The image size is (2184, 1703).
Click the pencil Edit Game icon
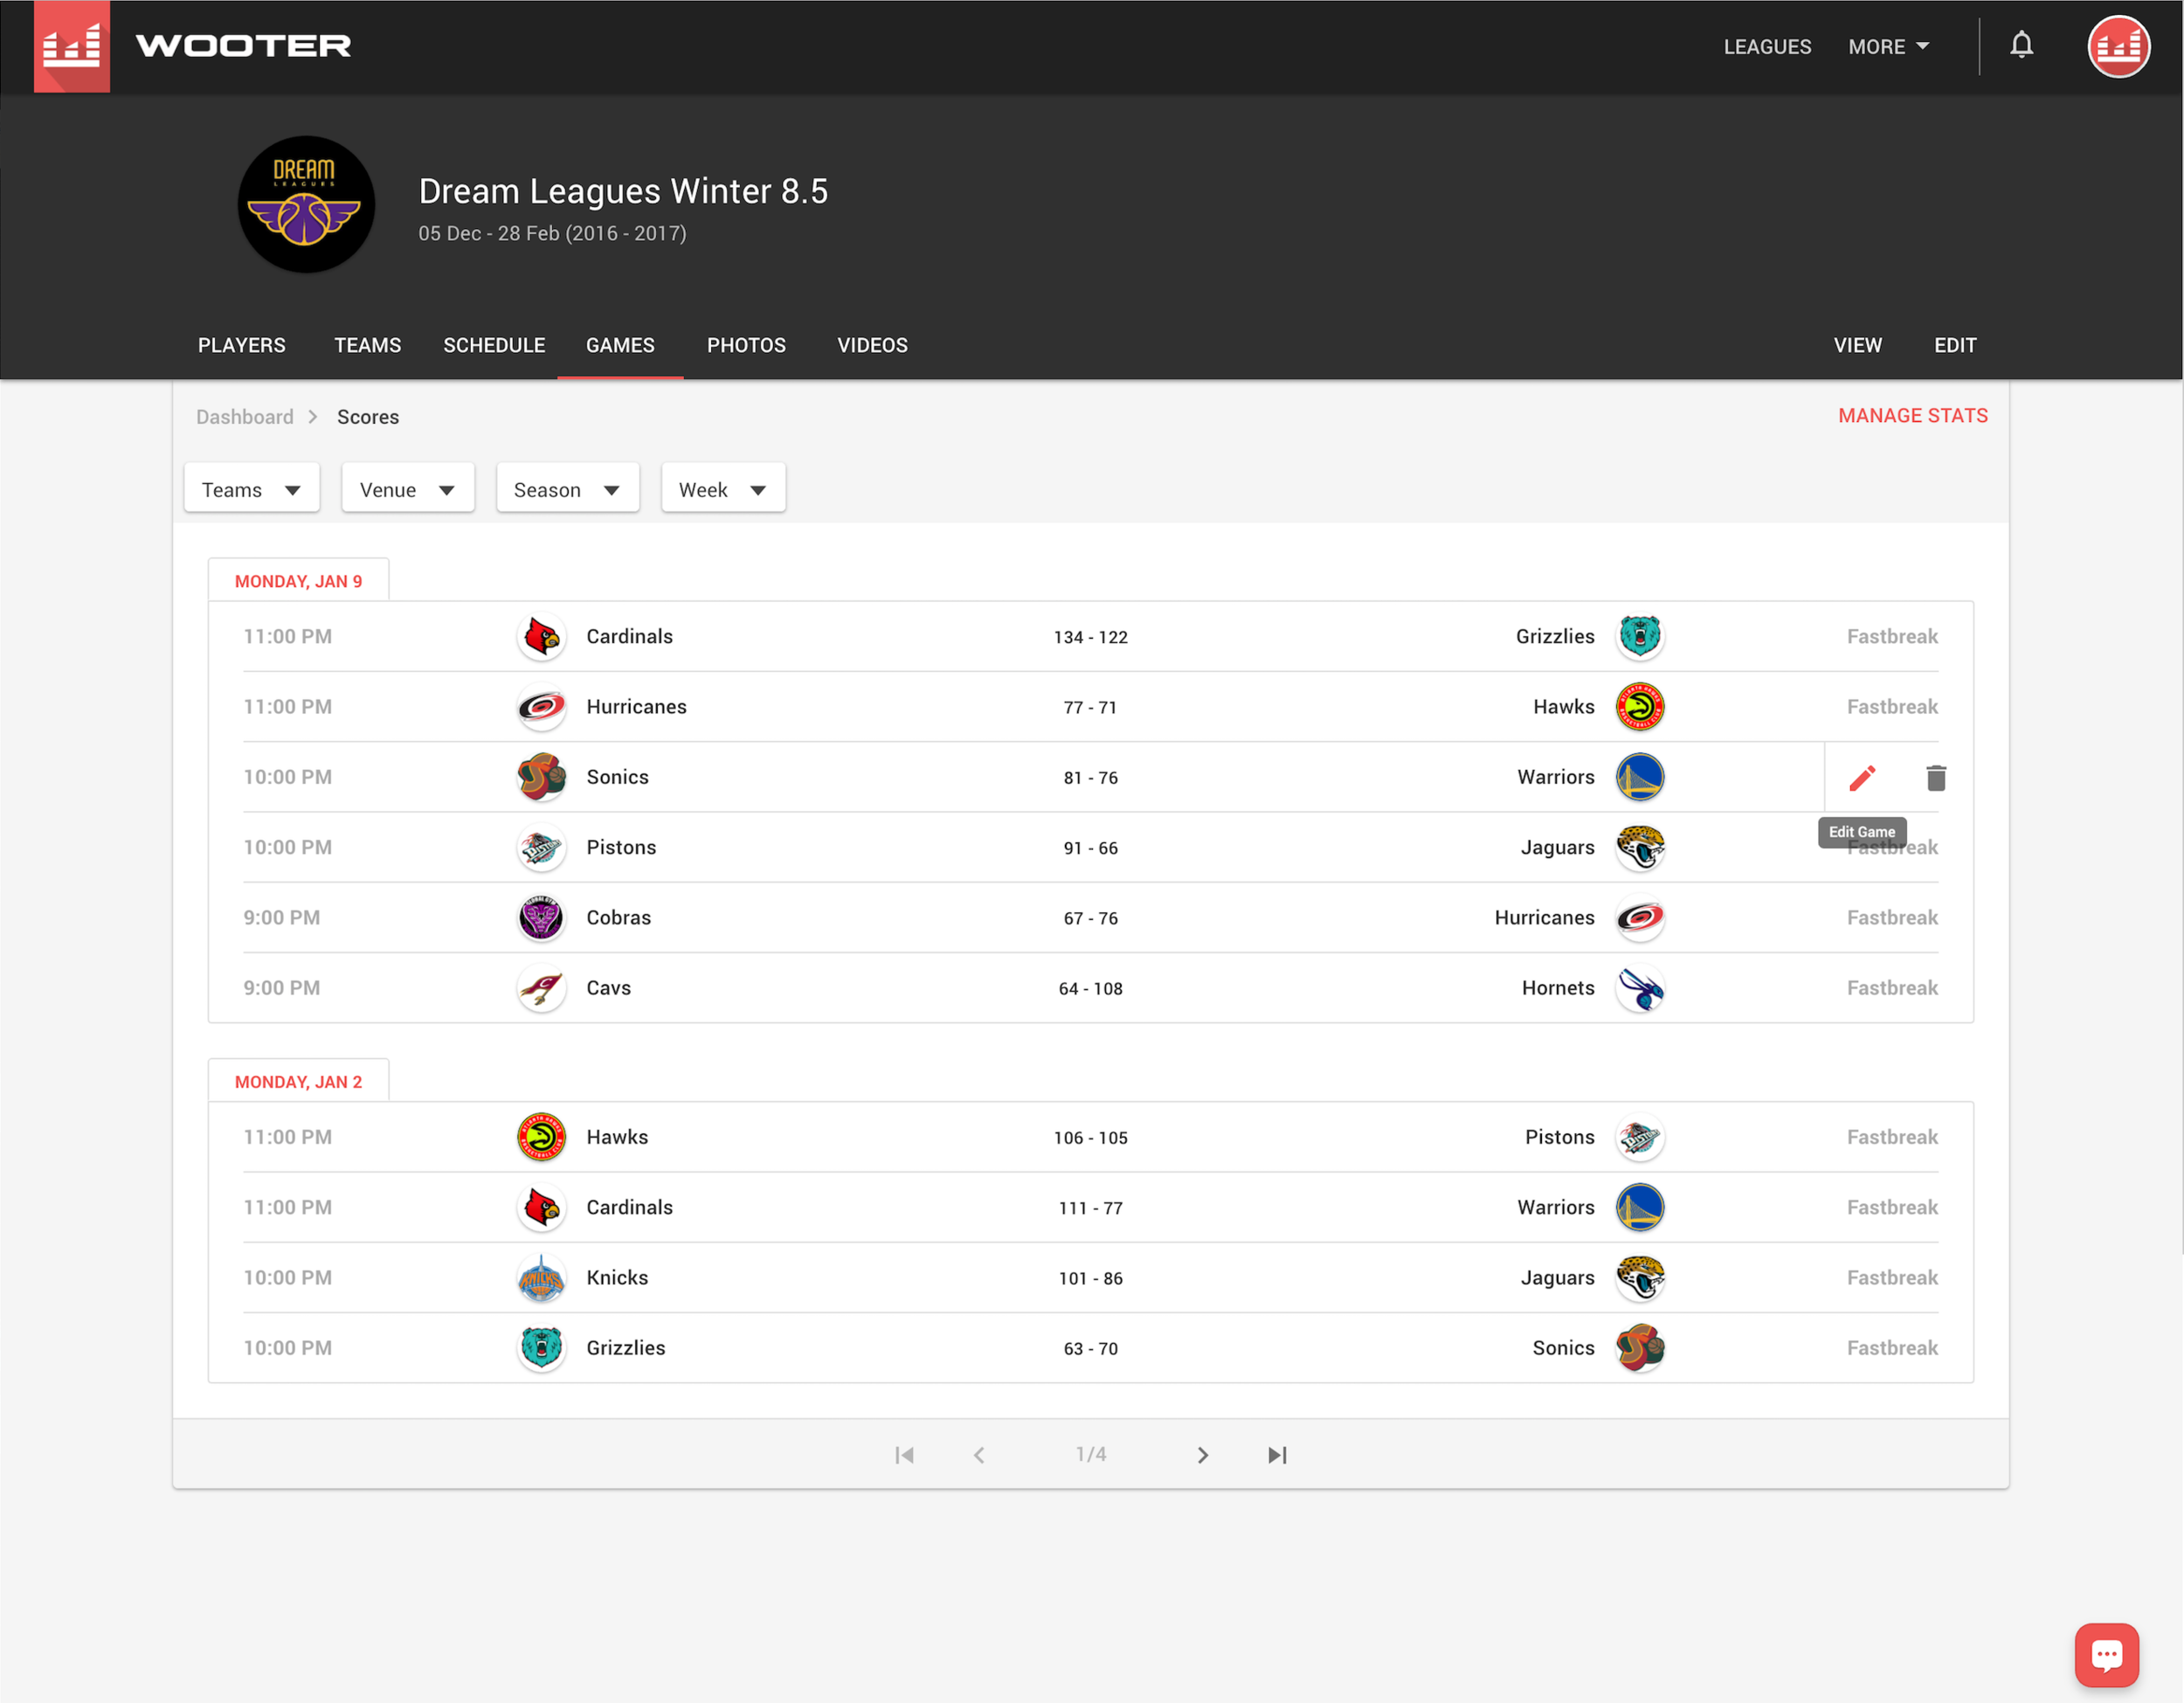(x=1862, y=778)
